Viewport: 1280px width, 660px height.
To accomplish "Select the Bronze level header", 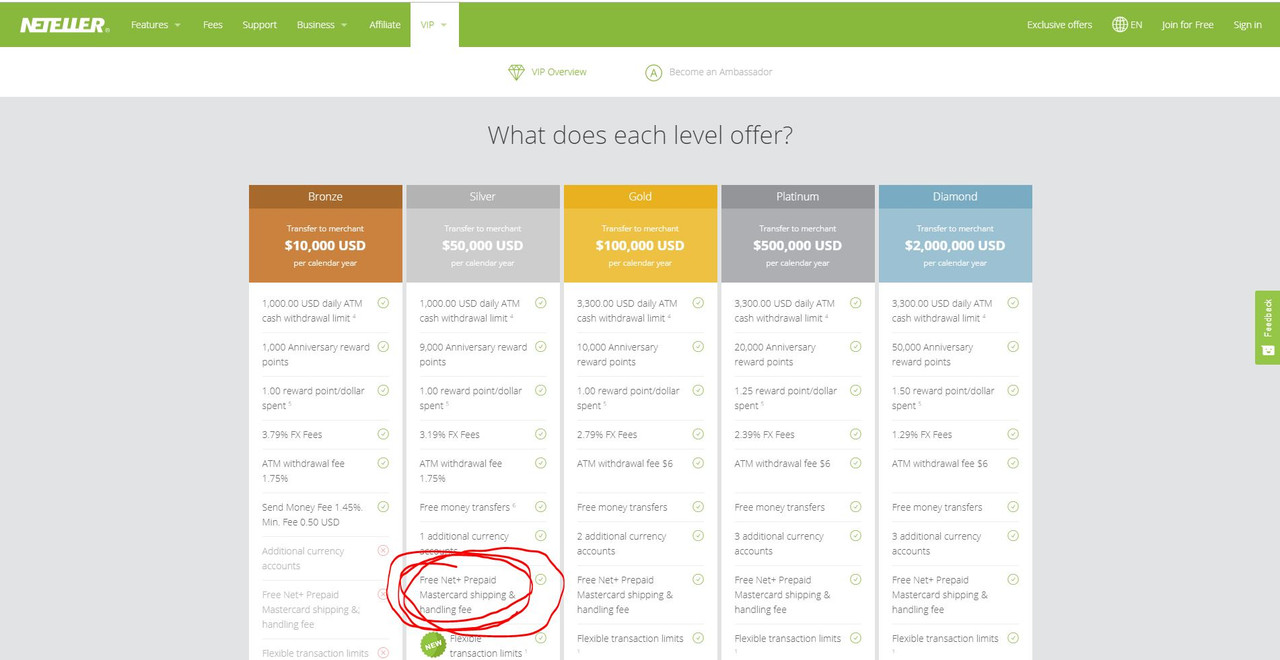I will 325,197.
